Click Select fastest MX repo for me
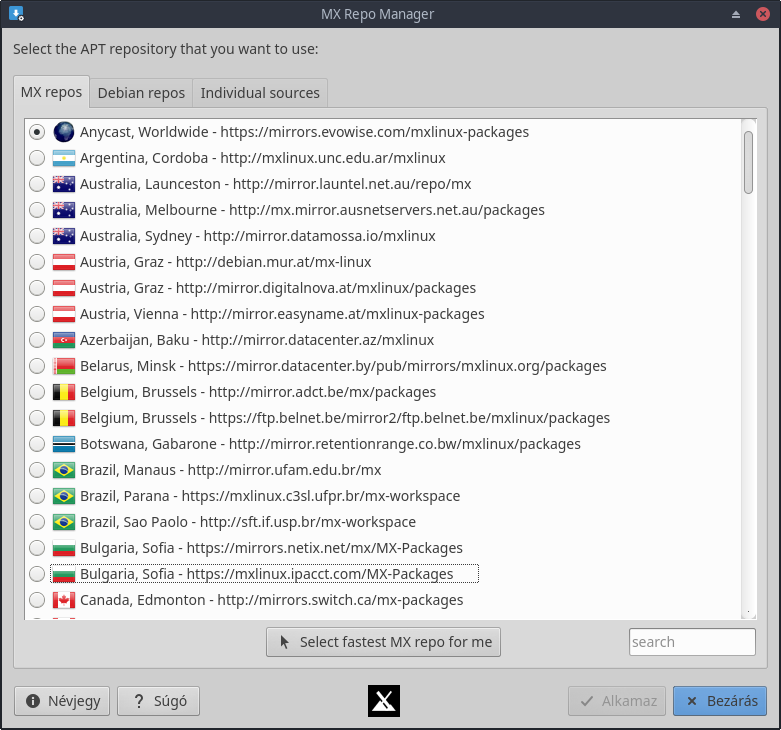781x730 pixels. click(384, 642)
